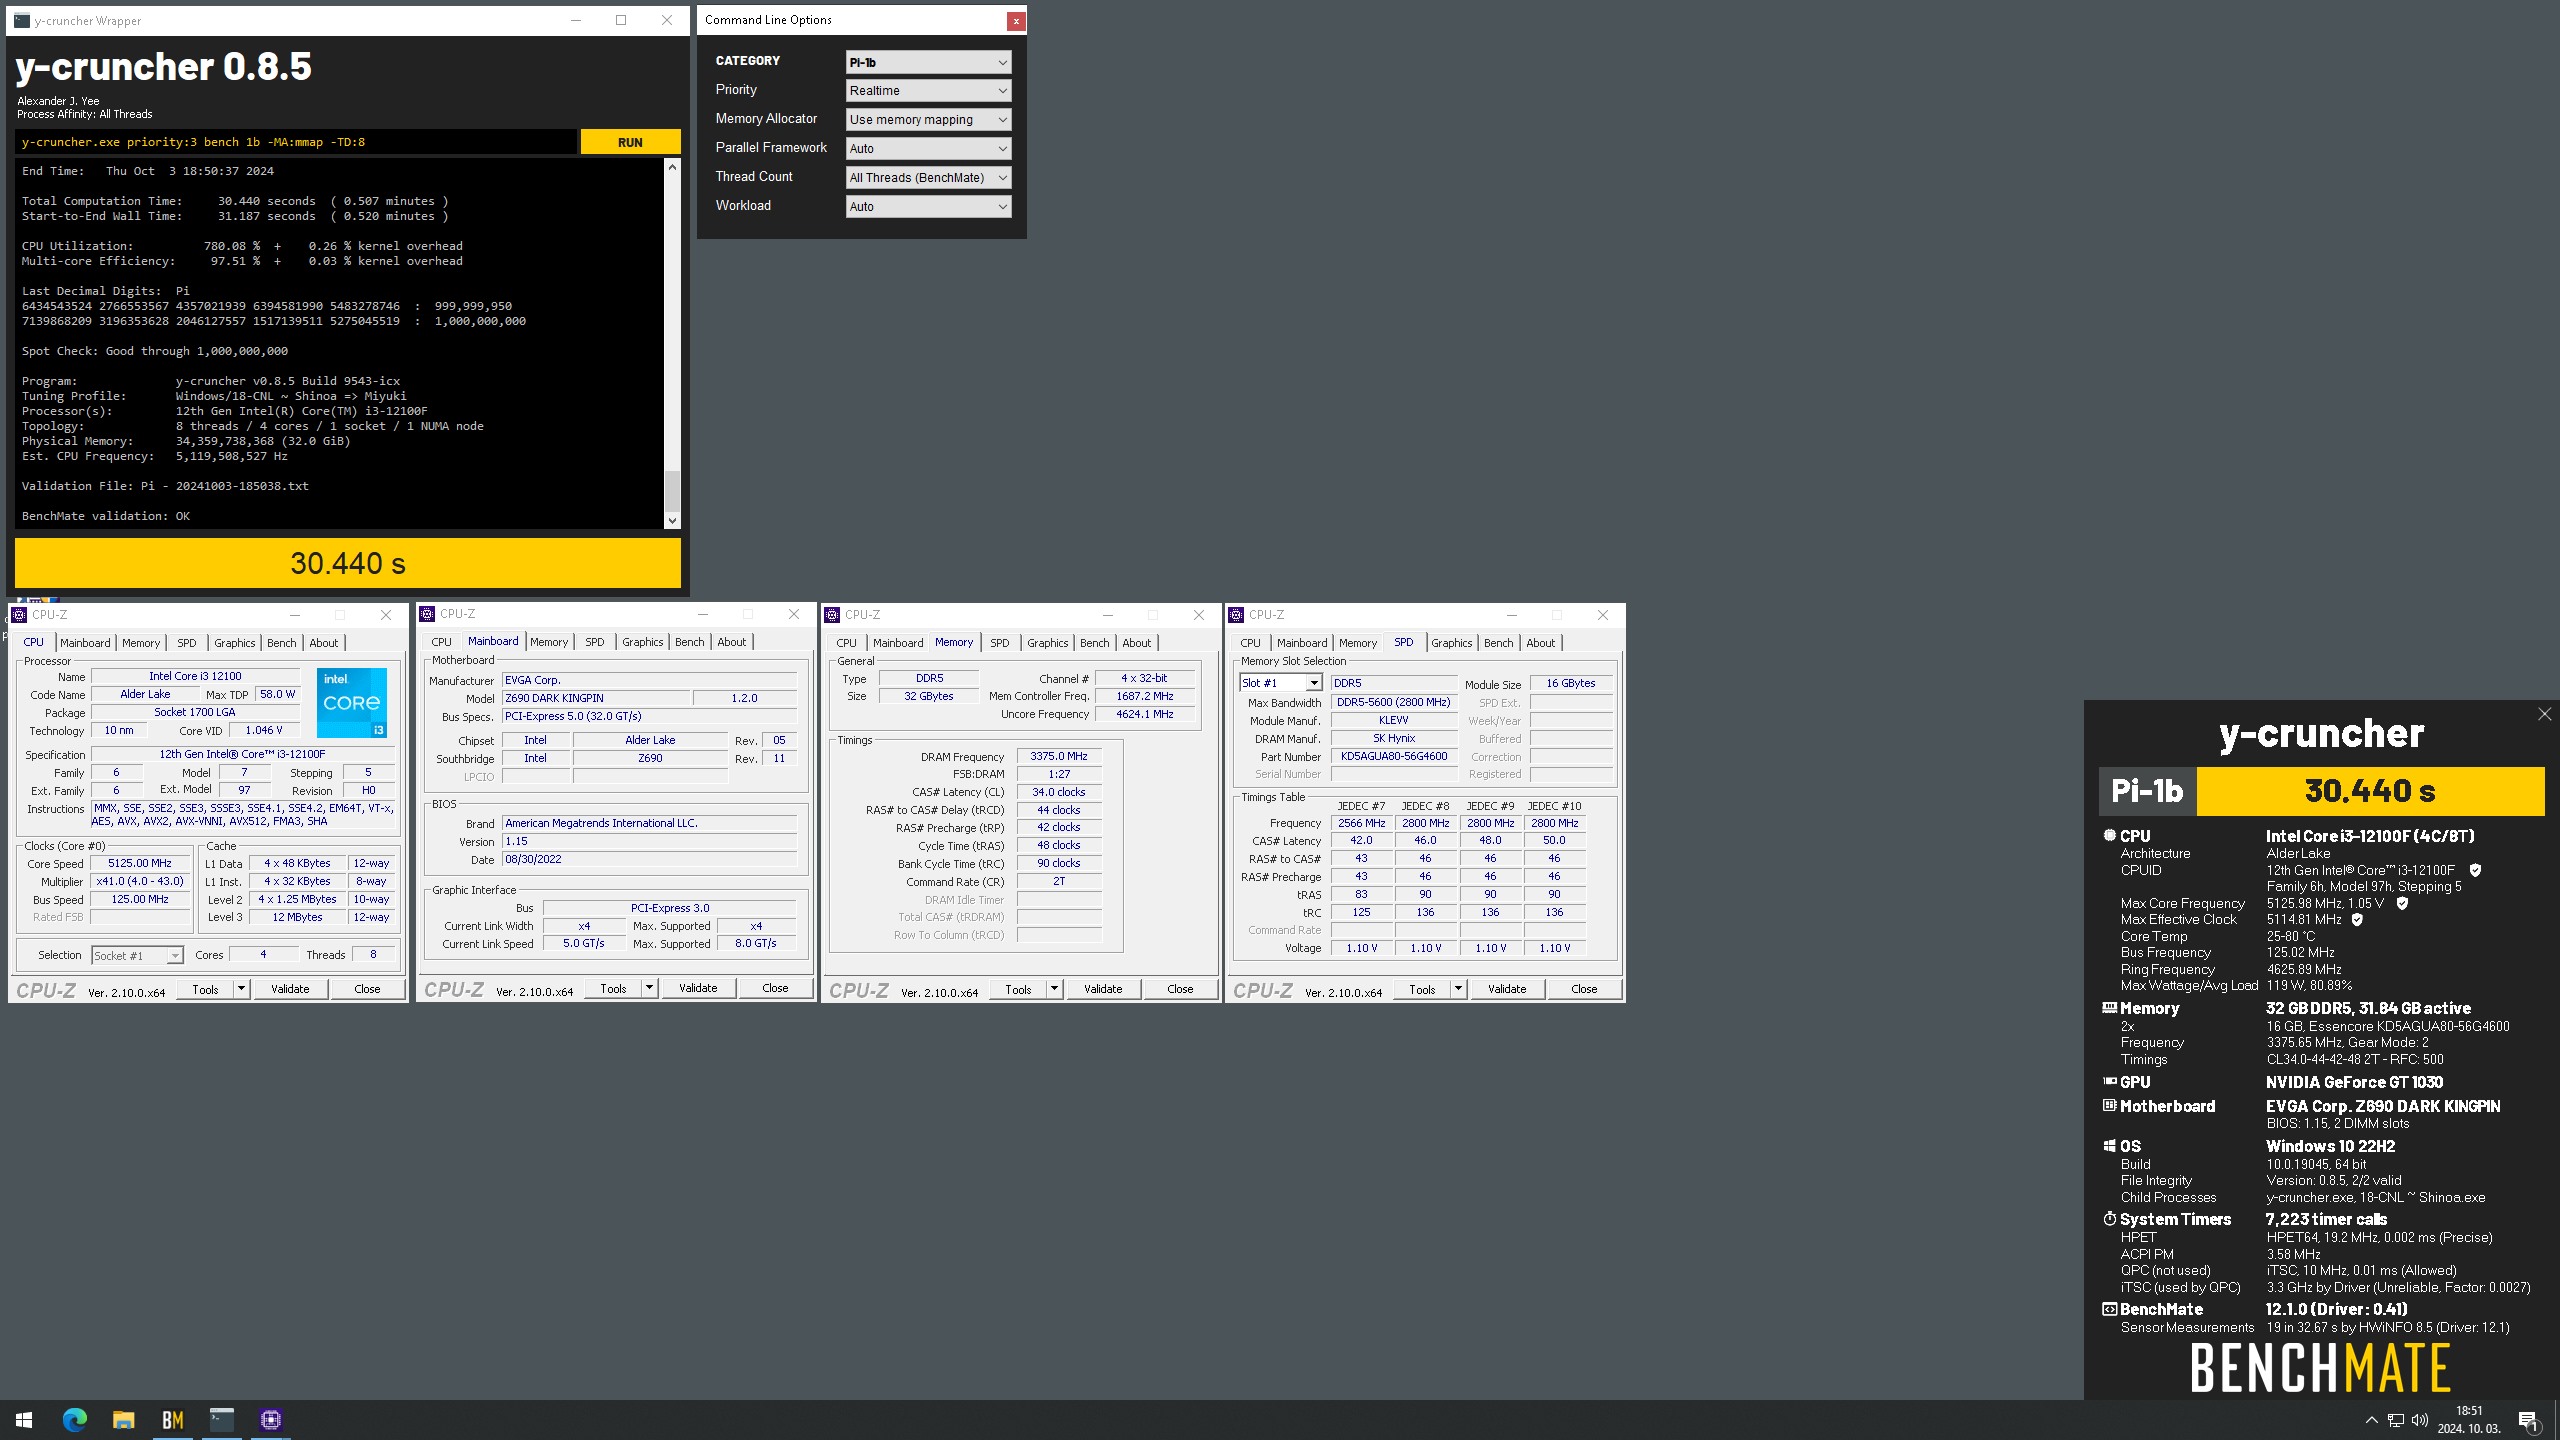Click y-cruncher output scrollbar up arrow

click(x=672, y=167)
